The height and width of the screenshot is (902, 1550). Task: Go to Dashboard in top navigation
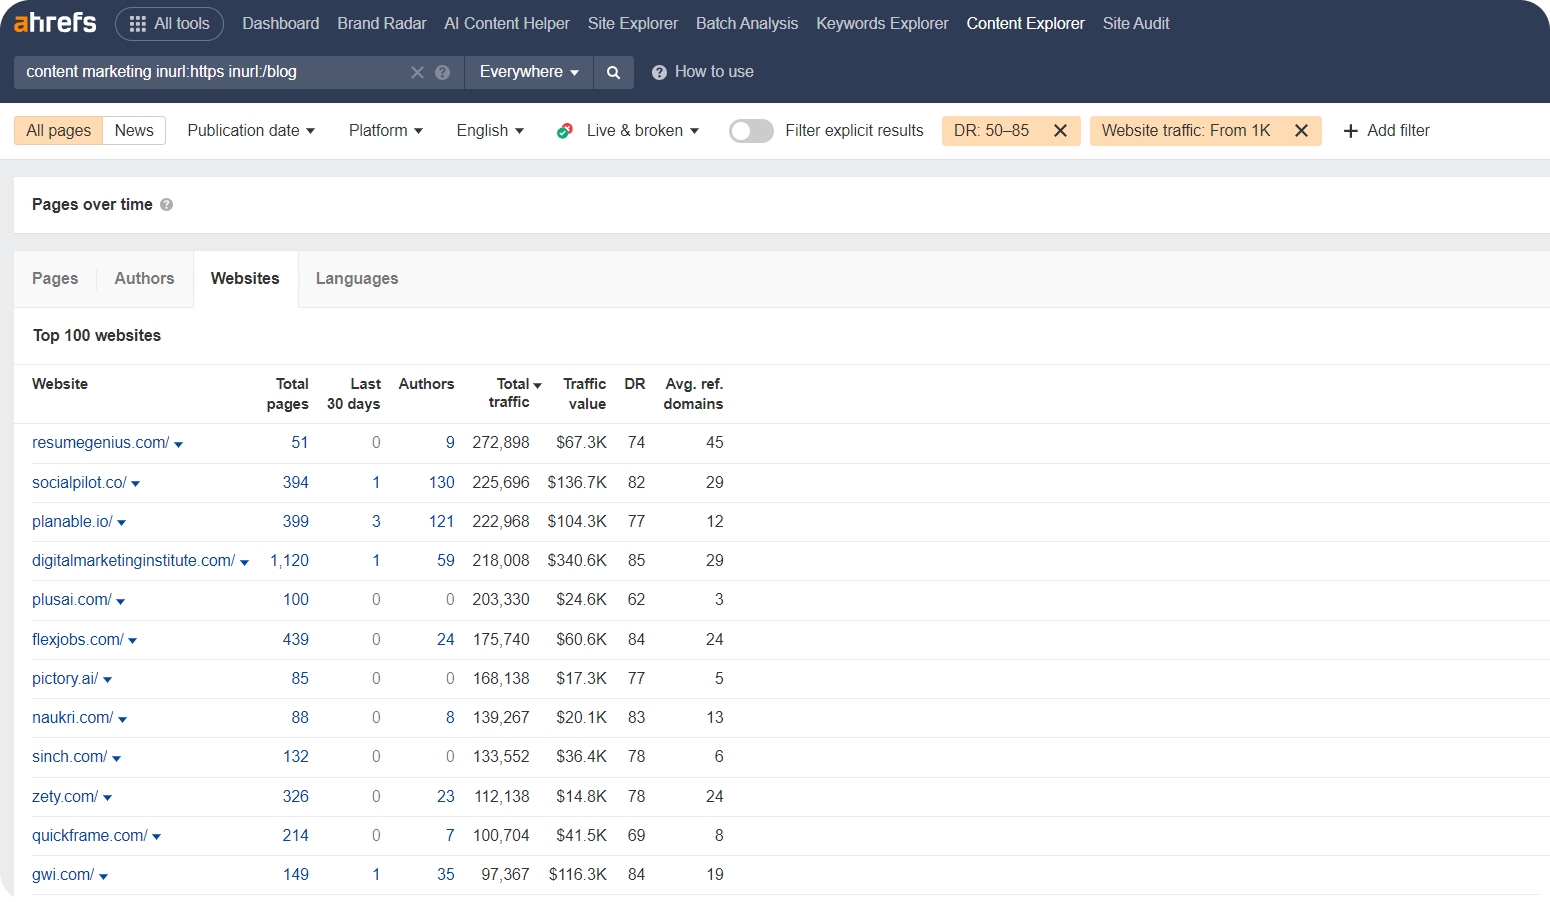point(281,23)
